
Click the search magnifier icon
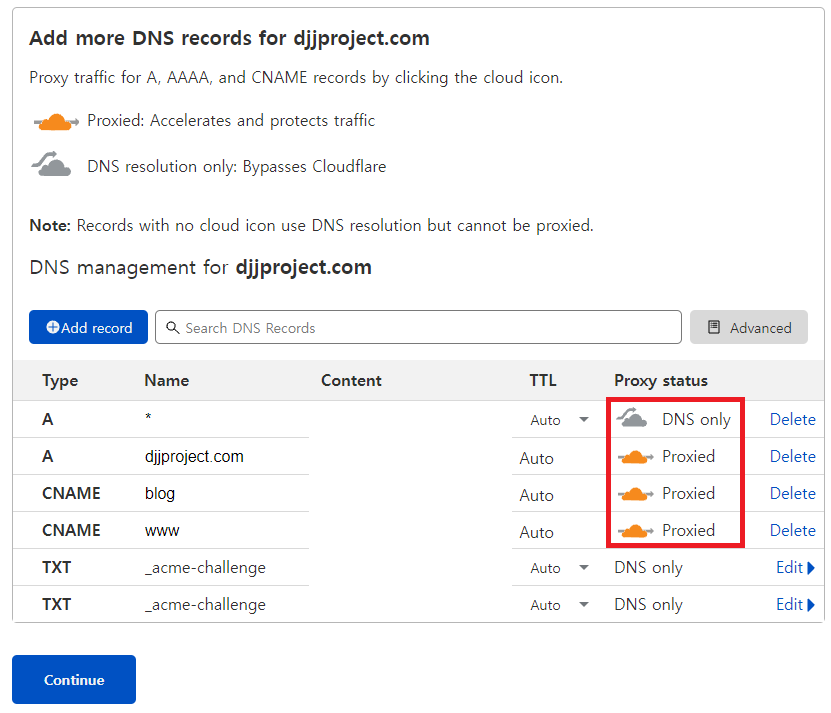172,328
